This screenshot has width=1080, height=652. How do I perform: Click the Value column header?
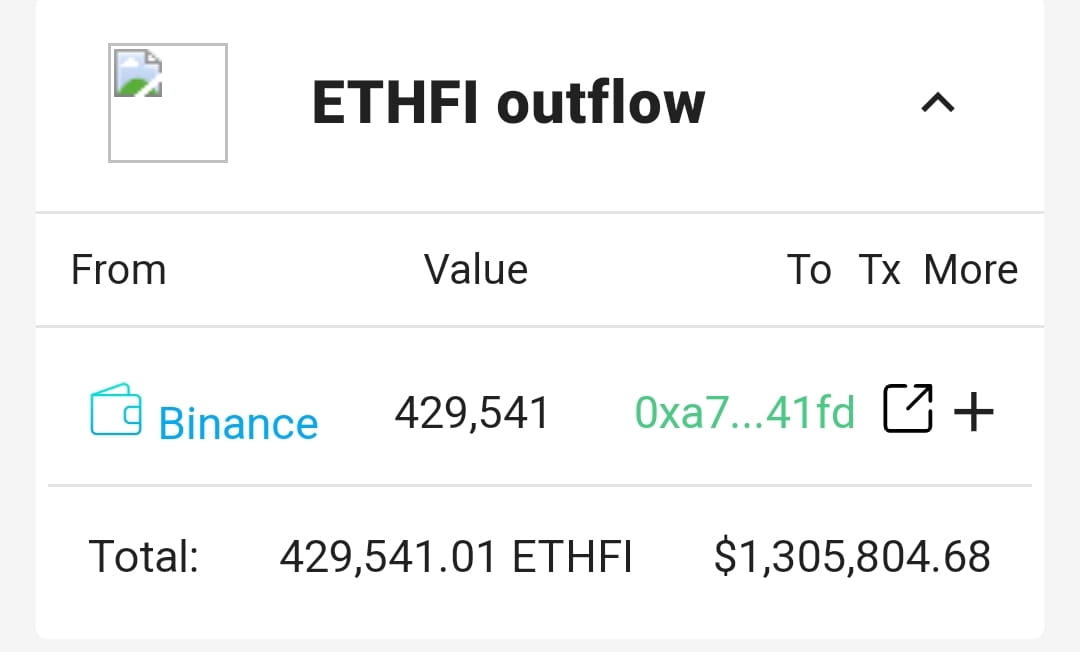click(476, 269)
